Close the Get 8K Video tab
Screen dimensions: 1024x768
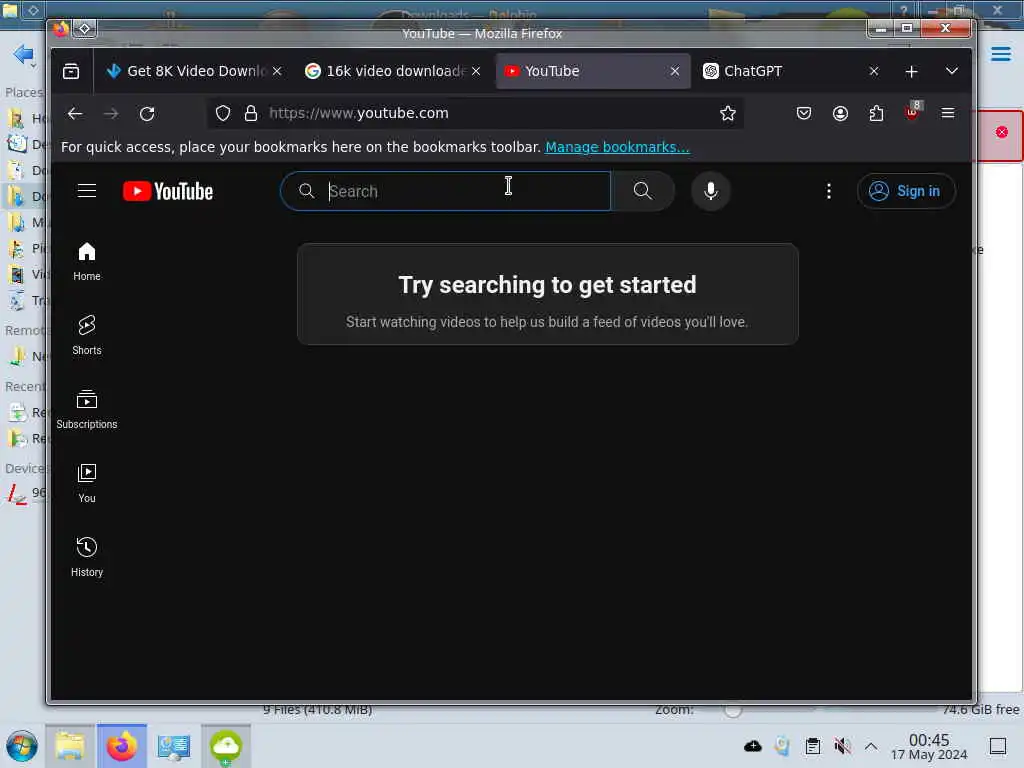point(277,71)
